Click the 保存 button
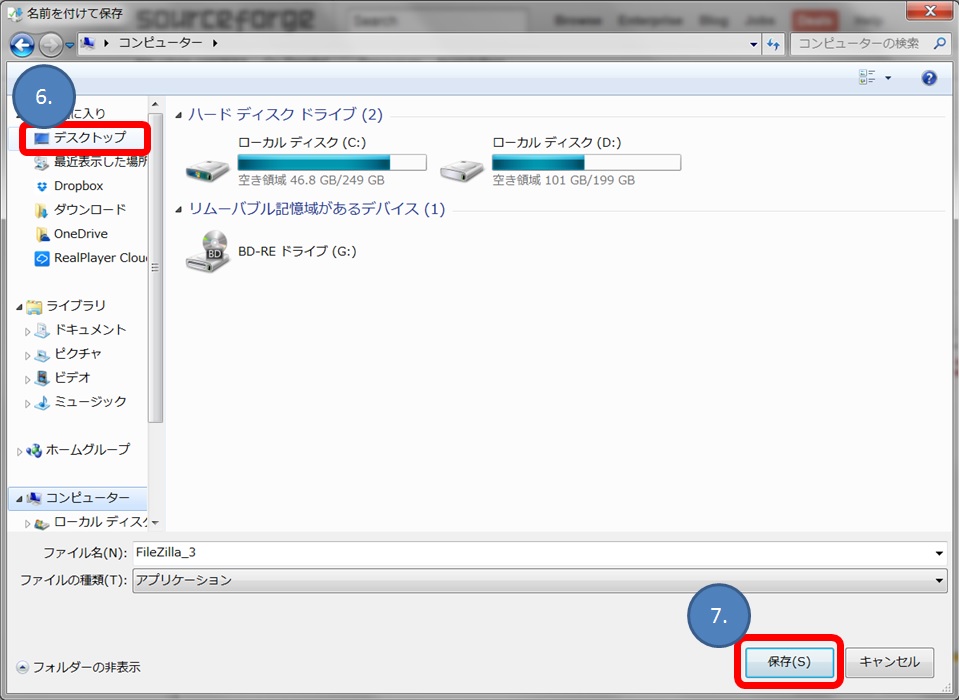The height and width of the screenshot is (700, 959). pyautogui.click(x=789, y=662)
